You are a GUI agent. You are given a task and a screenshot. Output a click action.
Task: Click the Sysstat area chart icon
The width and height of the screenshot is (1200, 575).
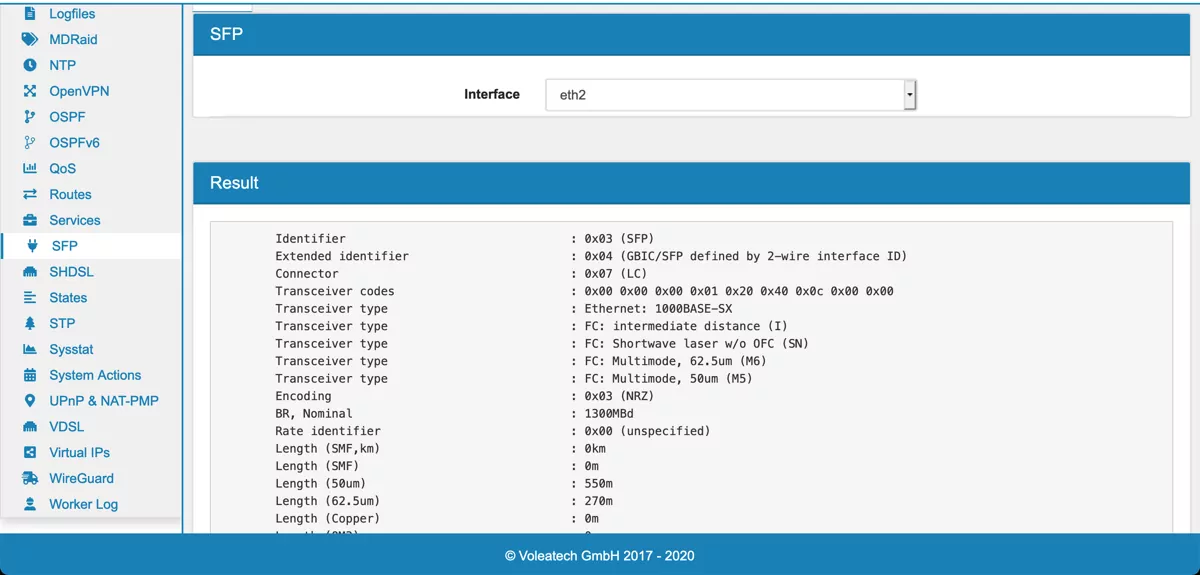click(30, 349)
